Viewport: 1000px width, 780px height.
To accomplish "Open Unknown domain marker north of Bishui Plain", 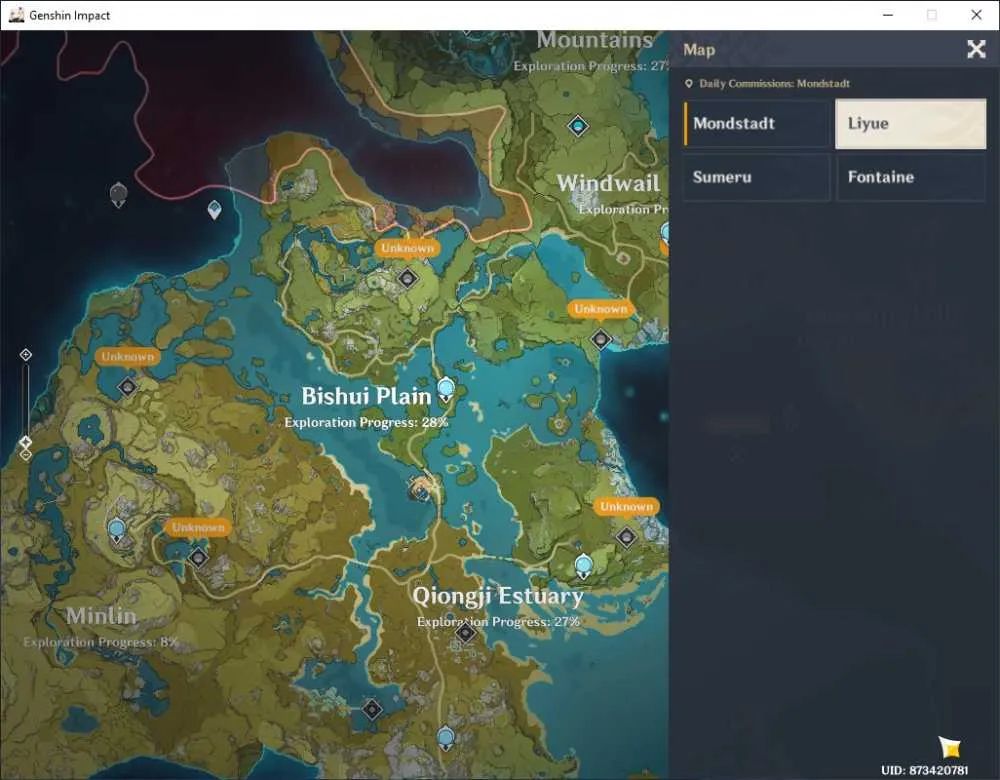I will pyautogui.click(x=408, y=278).
